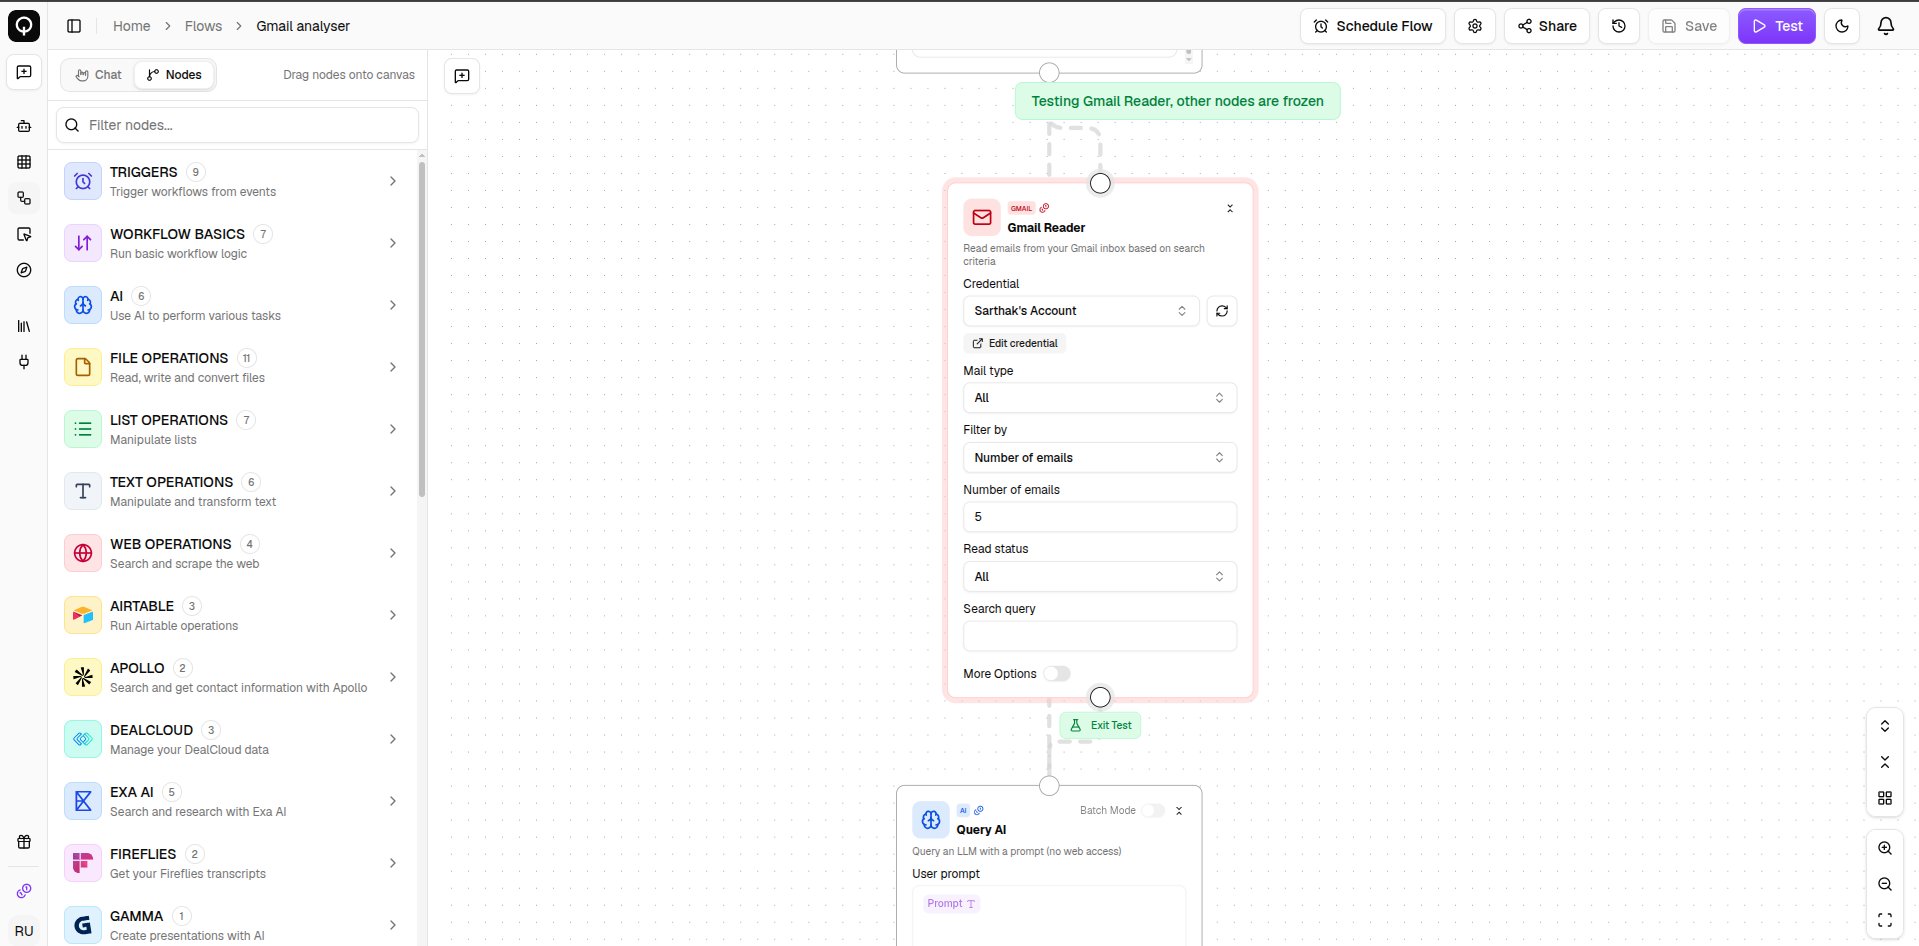Screen dimensions: 1919x946
Task: Open the gift icon in left rail
Action: pos(24,842)
